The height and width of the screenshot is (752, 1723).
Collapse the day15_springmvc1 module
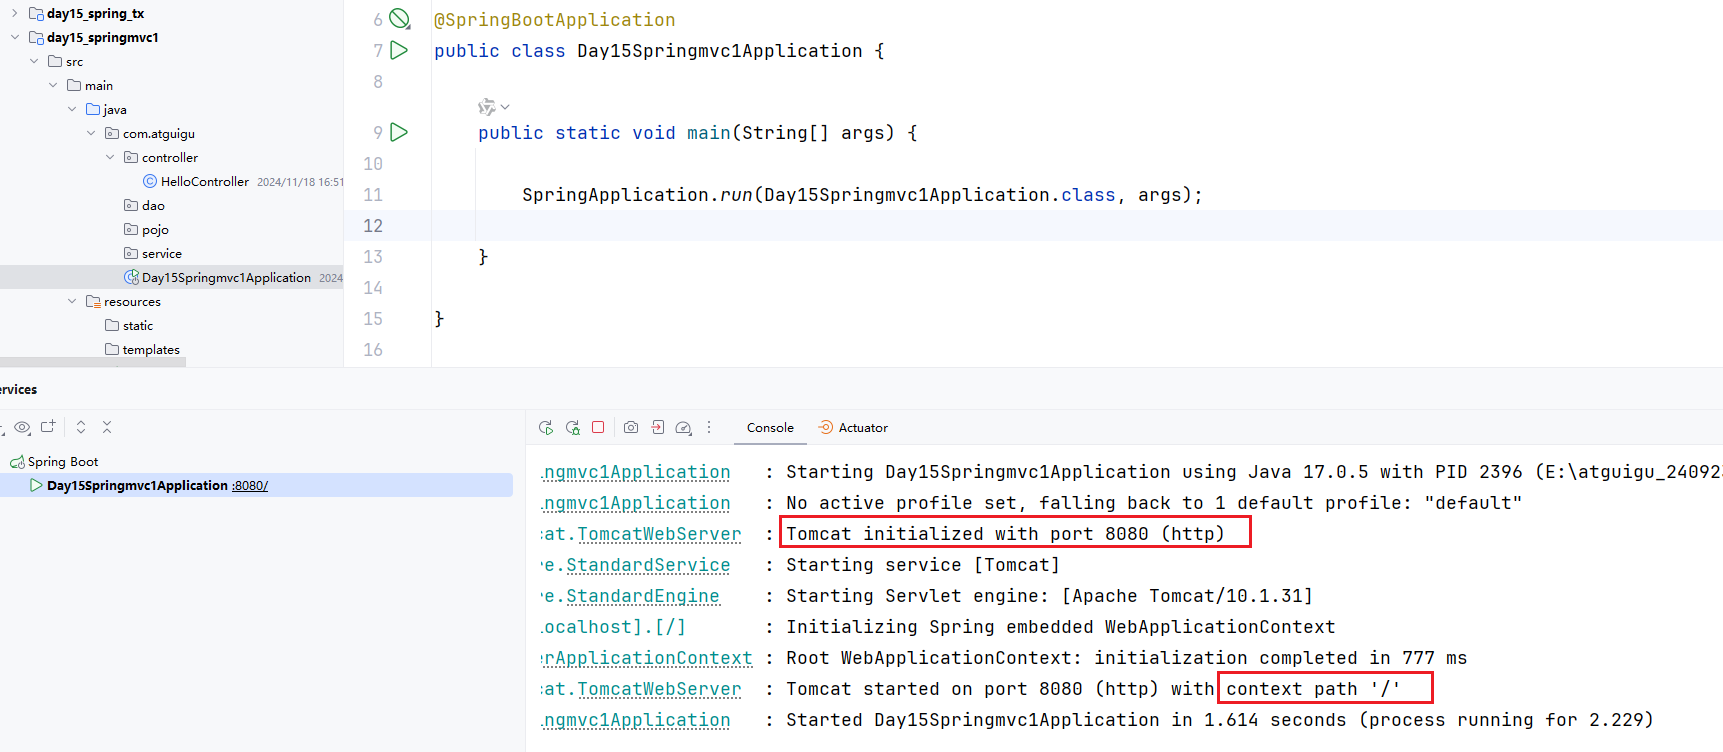point(14,37)
